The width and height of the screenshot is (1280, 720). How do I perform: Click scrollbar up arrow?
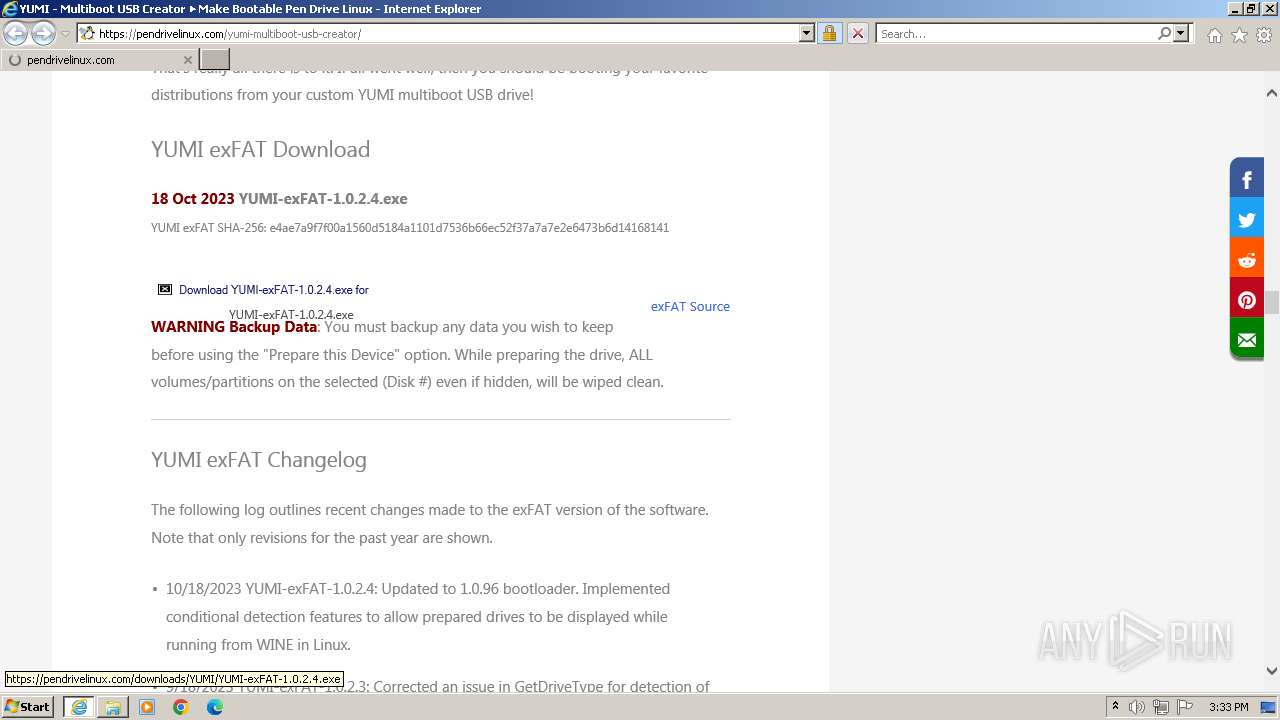coord(1271,93)
